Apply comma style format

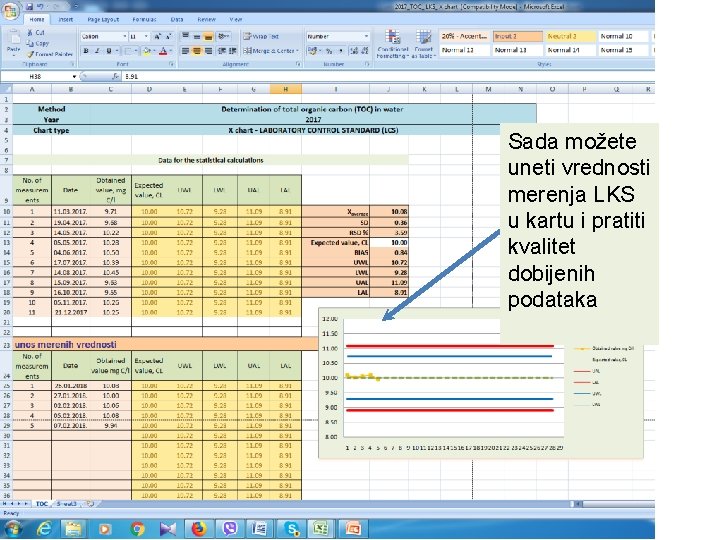tap(340, 51)
